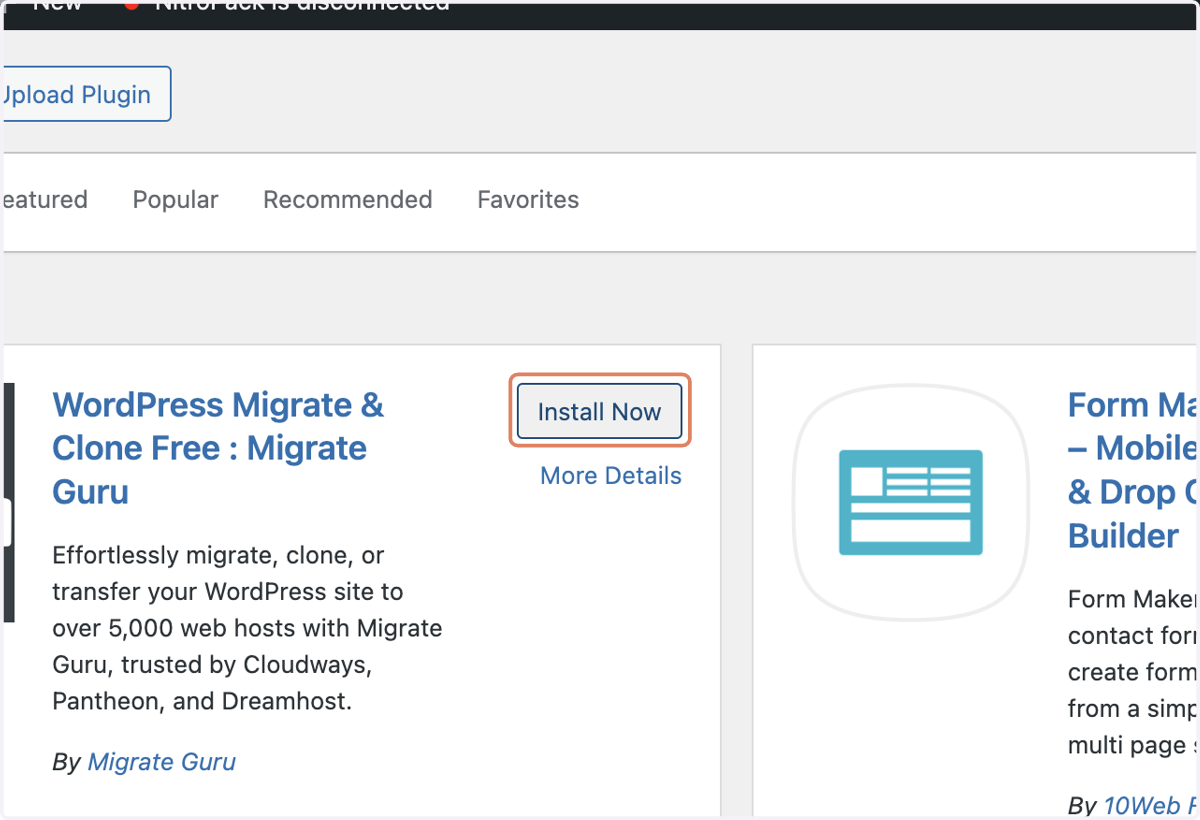Click the 'By' label before Migrate Guru

[66, 762]
